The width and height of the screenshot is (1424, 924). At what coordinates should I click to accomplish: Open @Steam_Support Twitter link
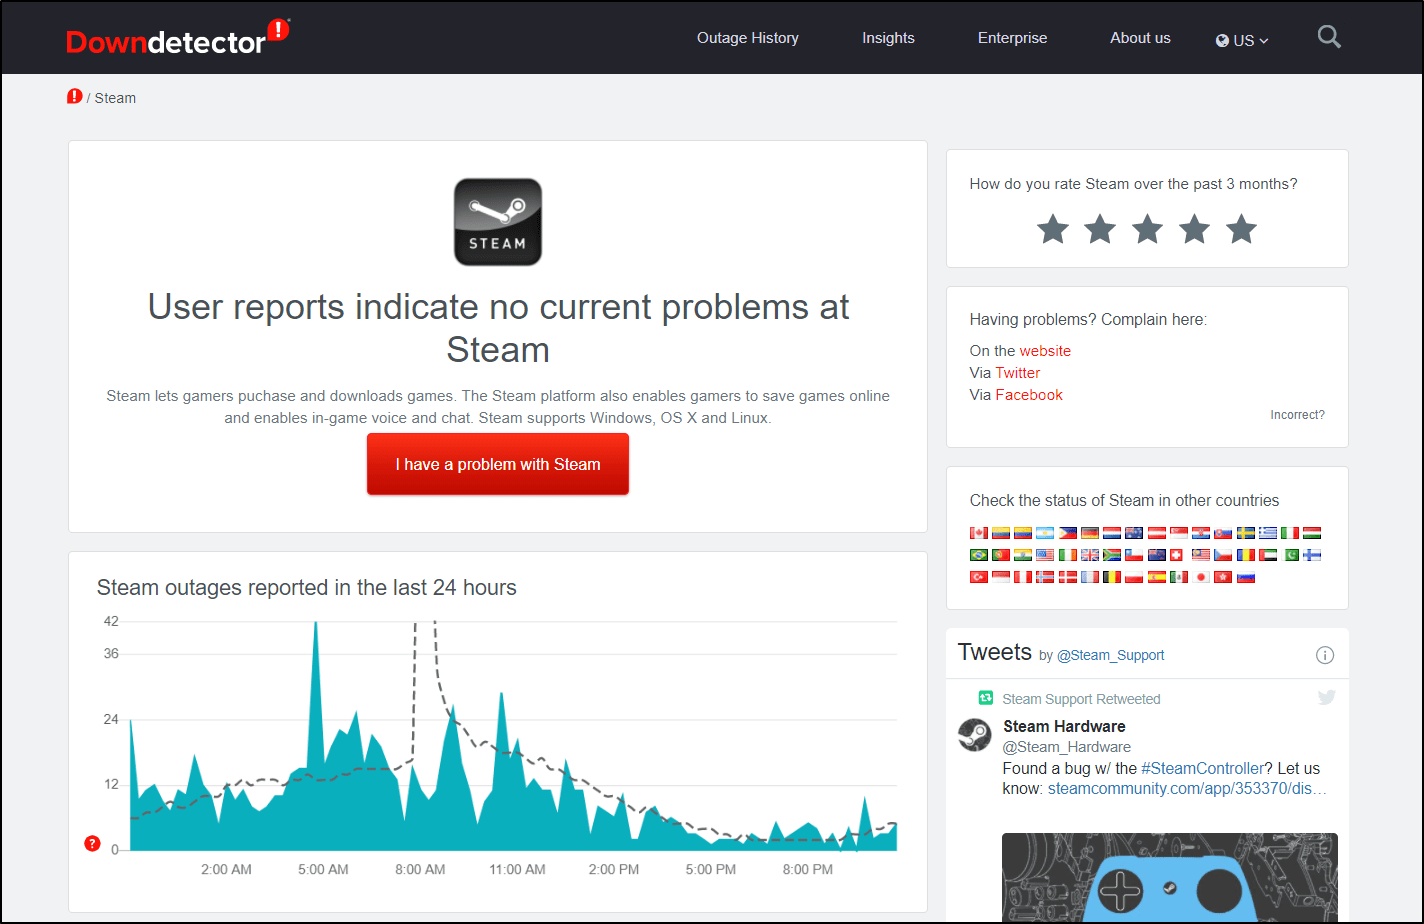[1111, 655]
